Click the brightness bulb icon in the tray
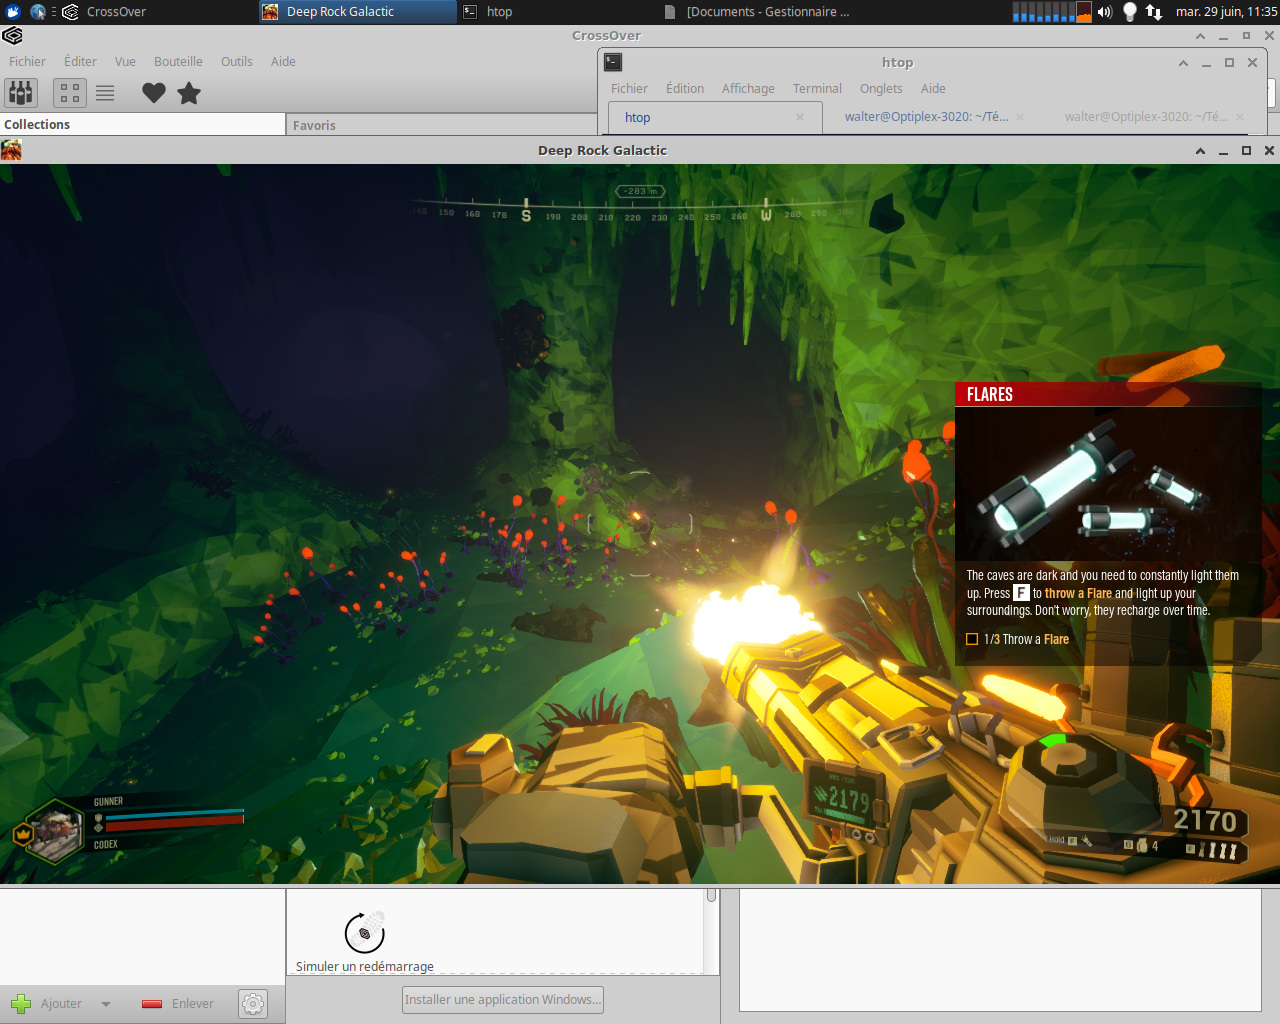The width and height of the screenshot is (1280, 1024). click(1129, 12)
